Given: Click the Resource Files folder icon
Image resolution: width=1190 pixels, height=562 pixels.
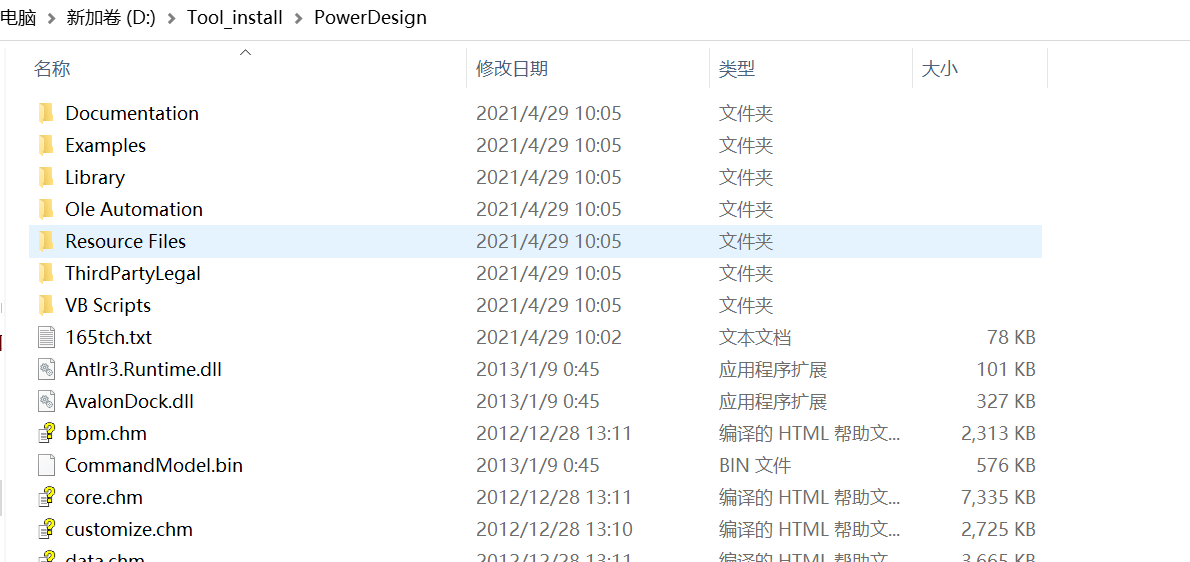Looking at the screenshot, I should (46, 241).
